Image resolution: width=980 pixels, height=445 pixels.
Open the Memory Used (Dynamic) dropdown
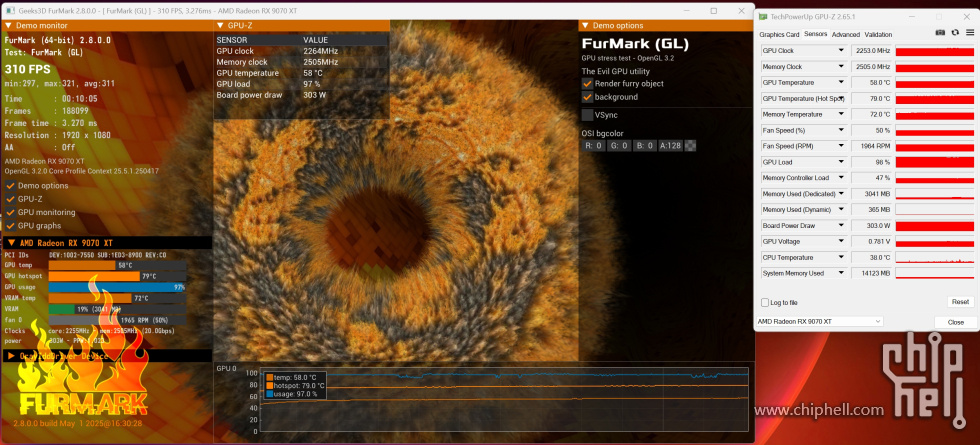tap(841, 209)
